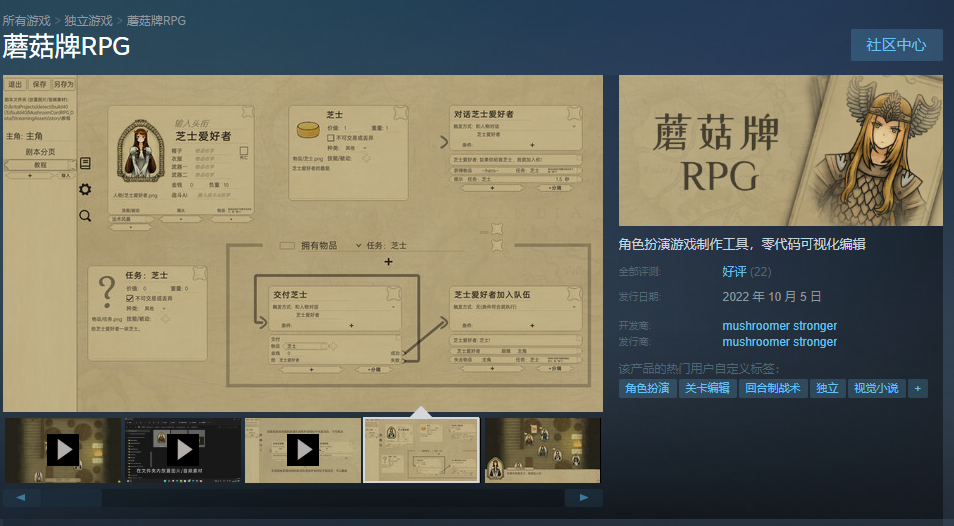Click 另存为 in the editor toolbar
Image resolution: width=954 pixels, height=526 pixels.
pyautogui.click(x=63, y=84)
